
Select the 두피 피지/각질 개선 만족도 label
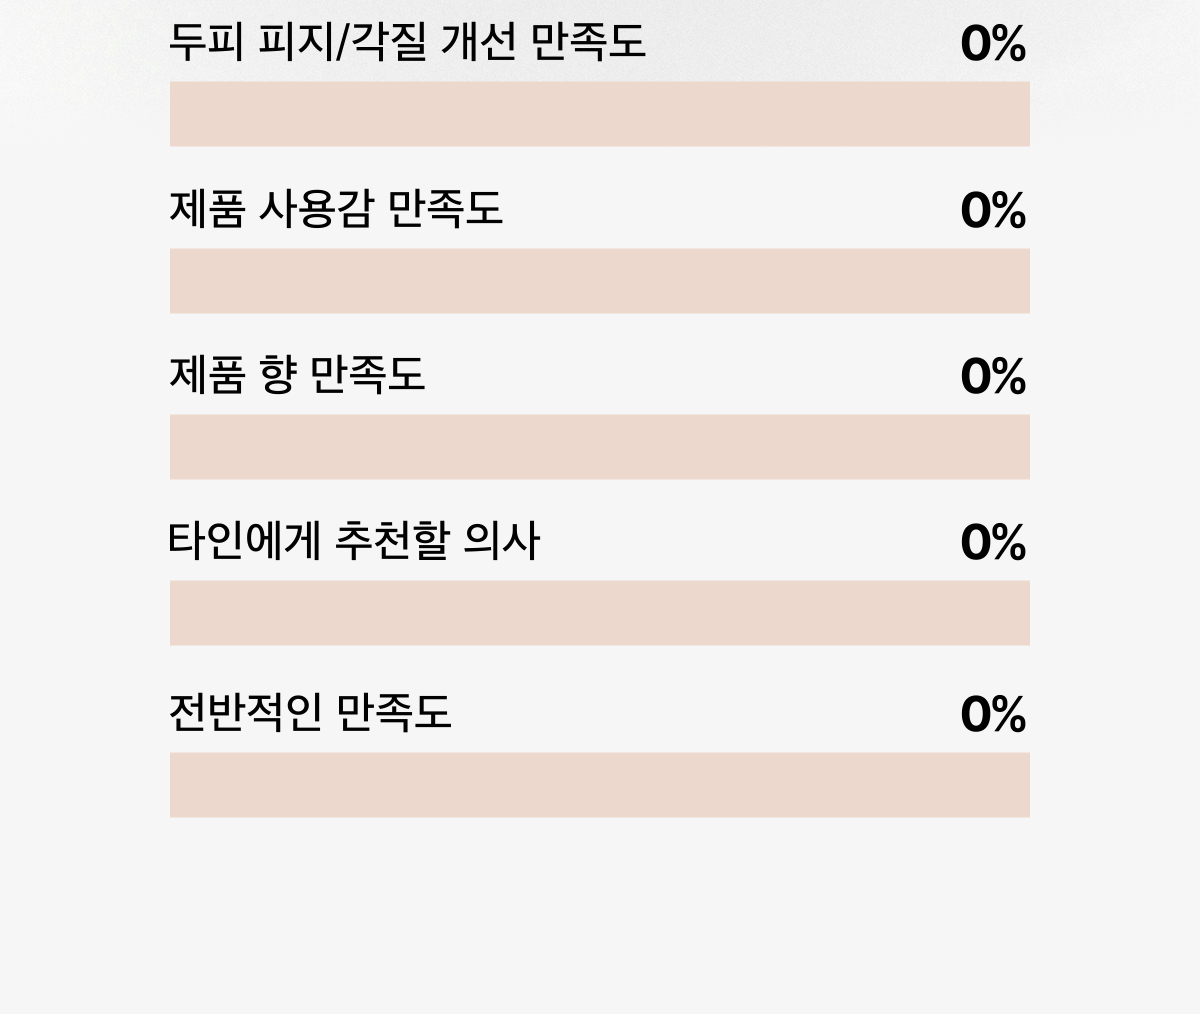pos(407,43)
